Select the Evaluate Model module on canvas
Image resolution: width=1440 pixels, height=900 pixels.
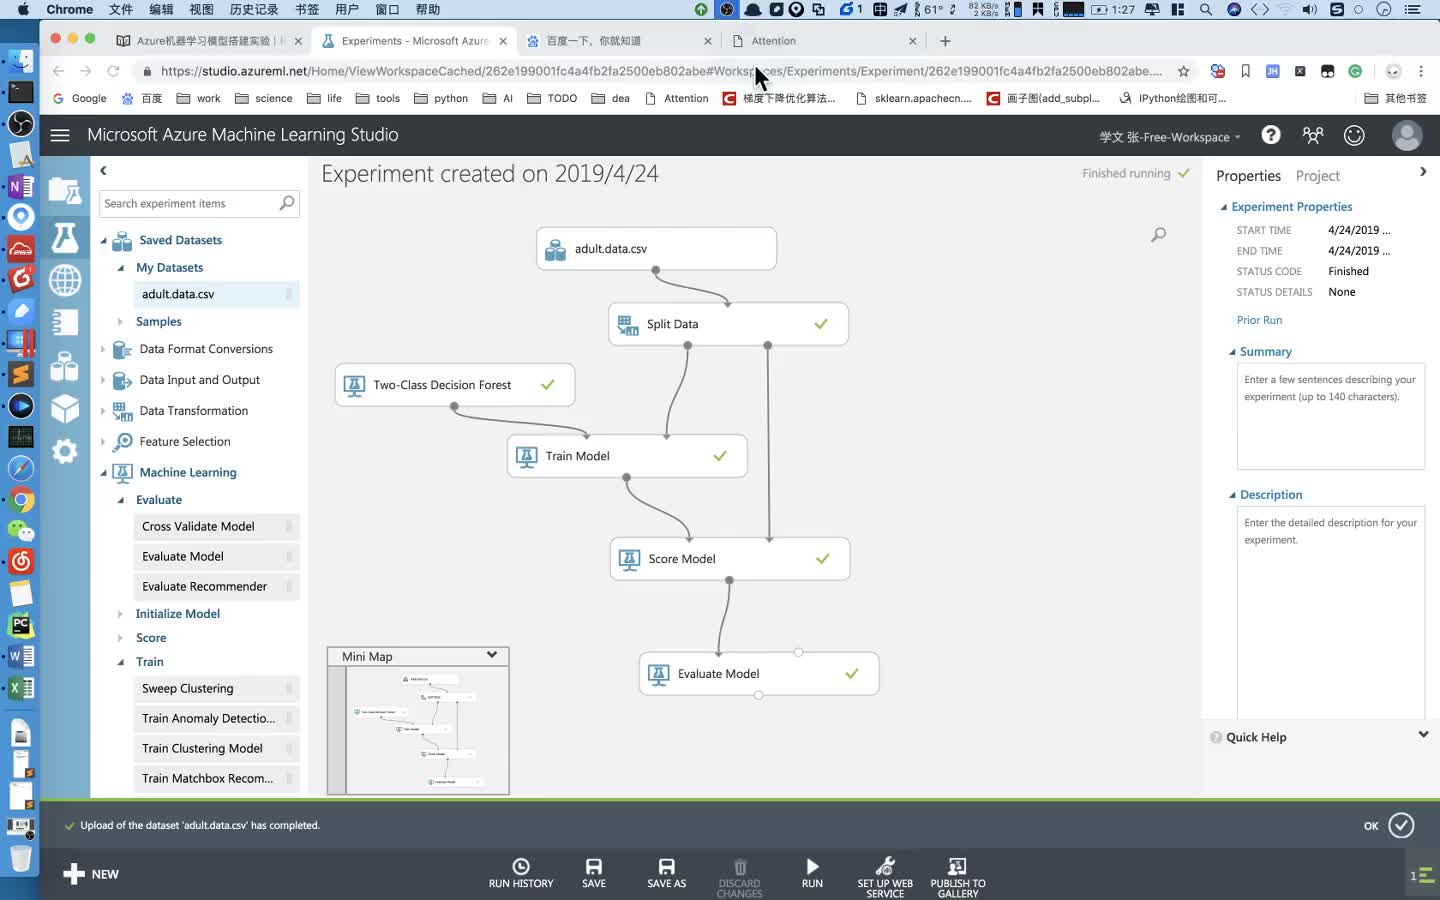click(759, 674)
